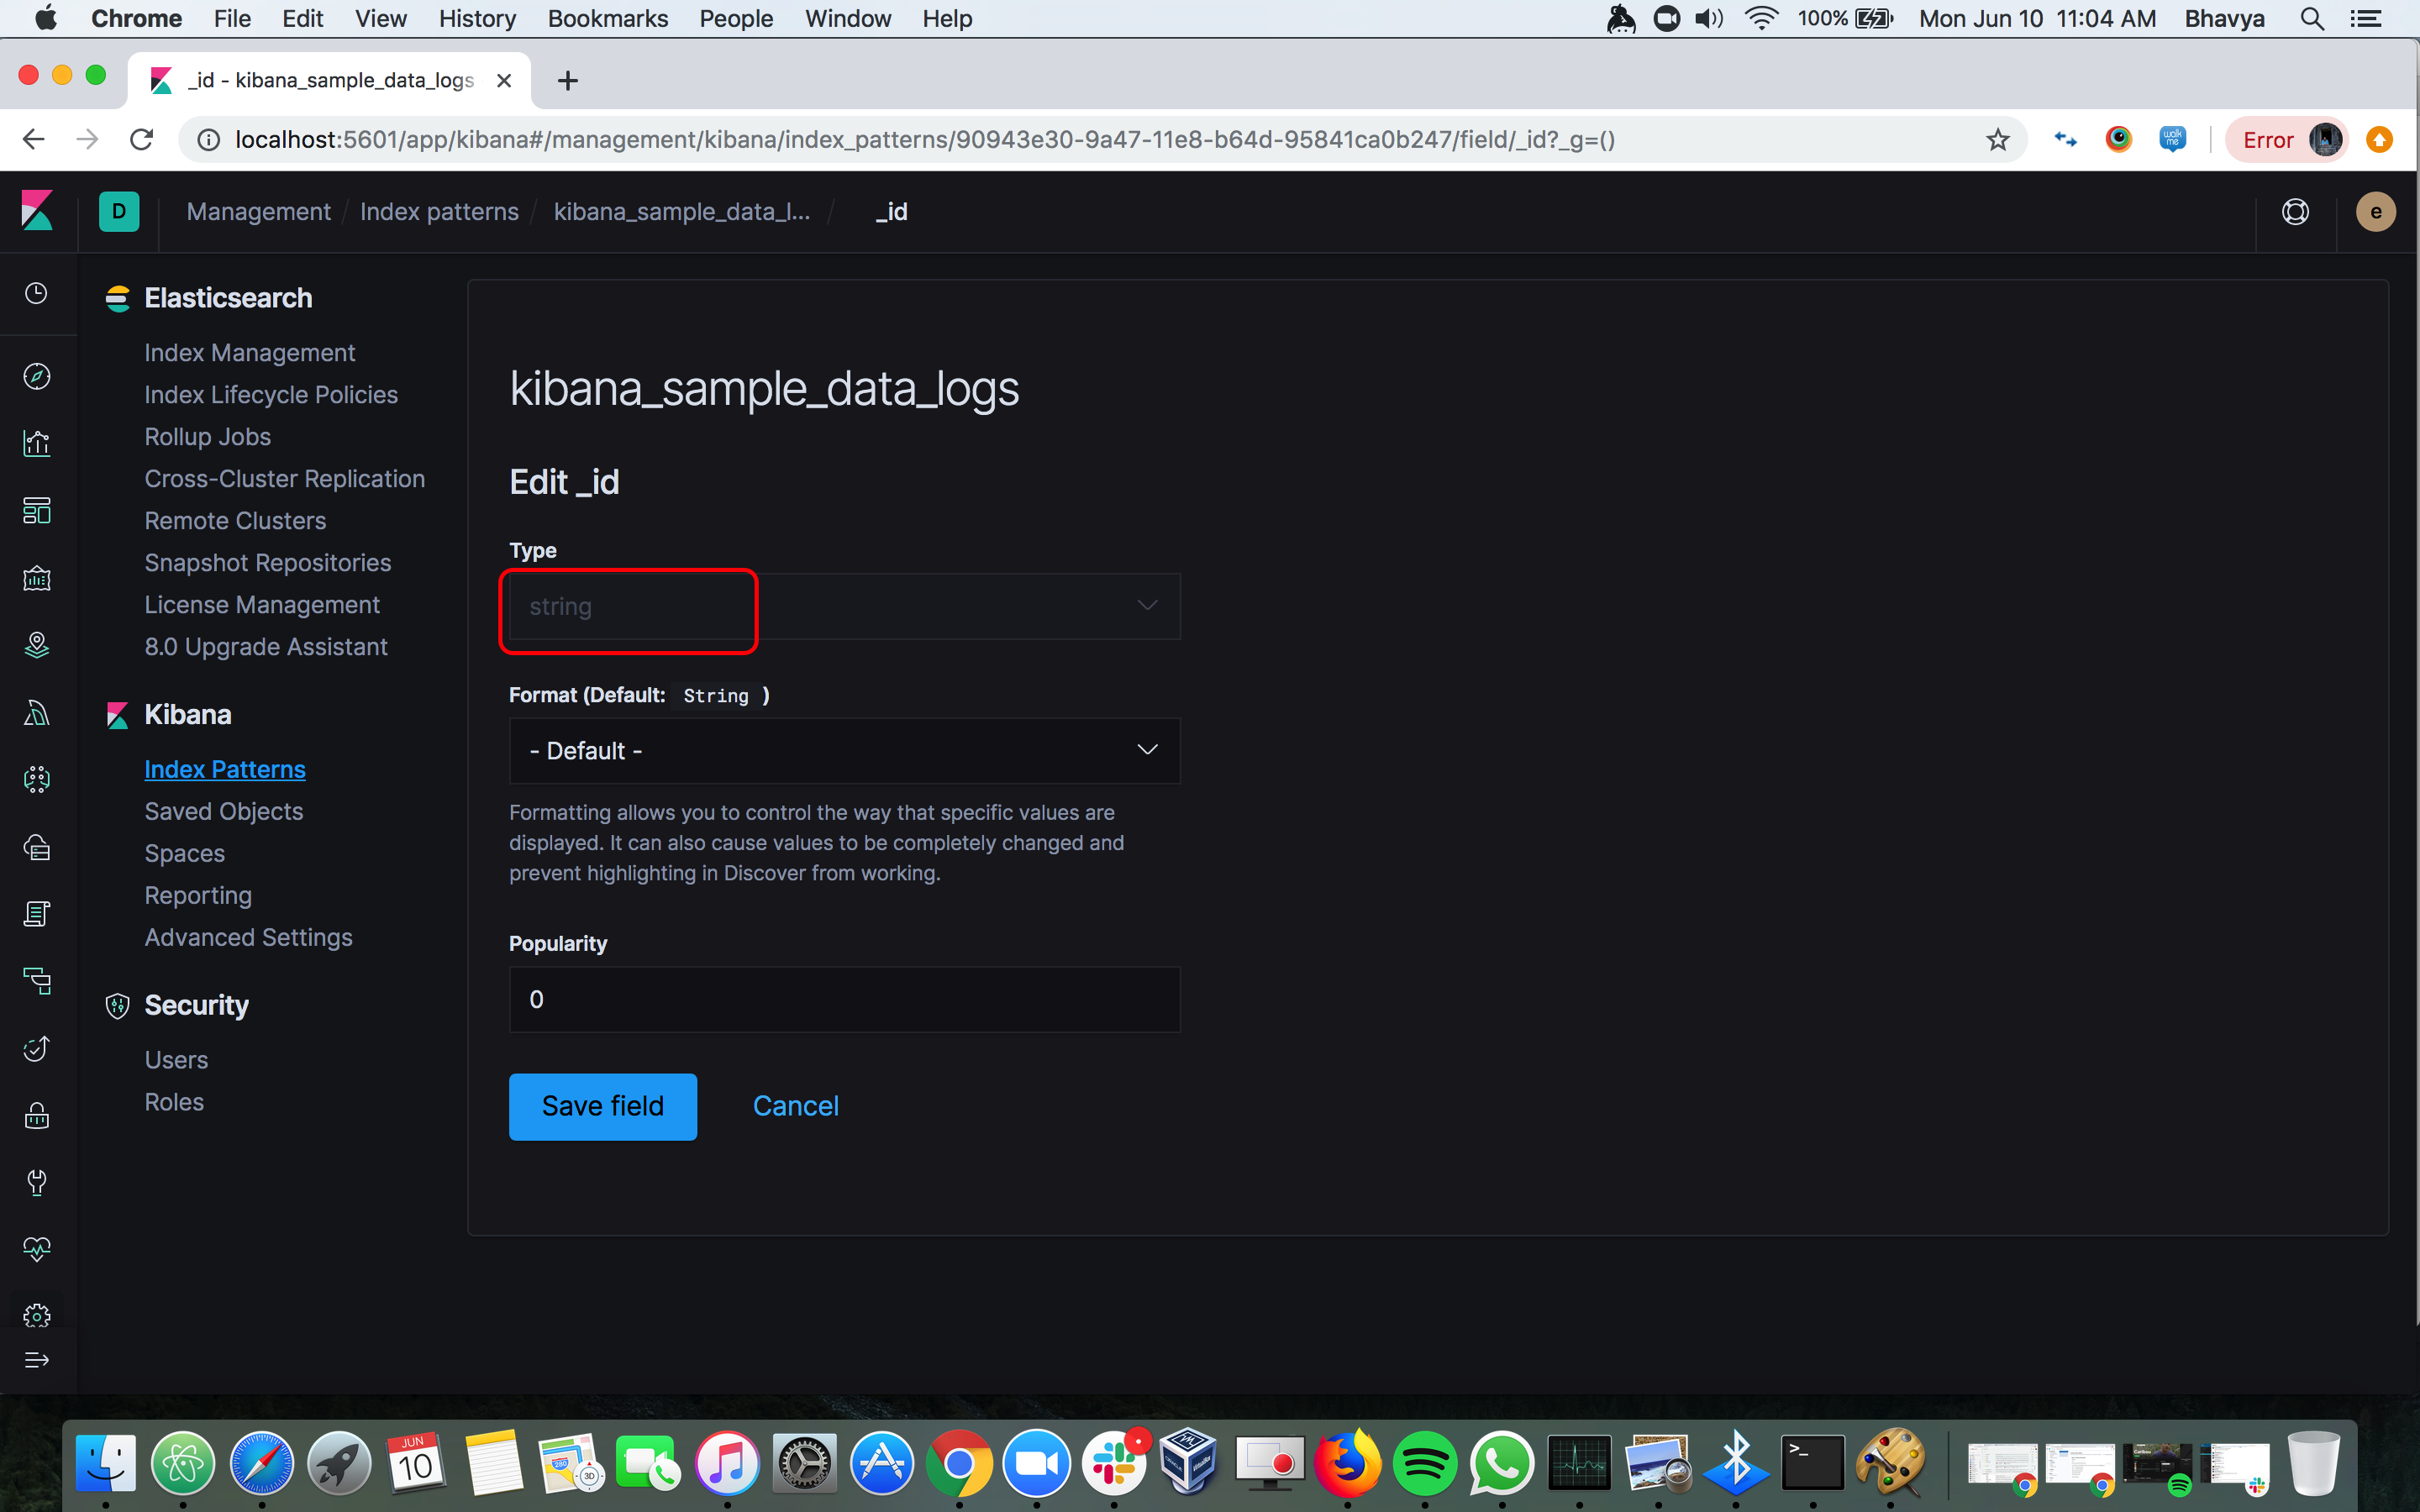The height and width of the screenshot is (1512, 2420).
Task: Collapse the navigation with the arrow icon
Action: click(36, 1359)
